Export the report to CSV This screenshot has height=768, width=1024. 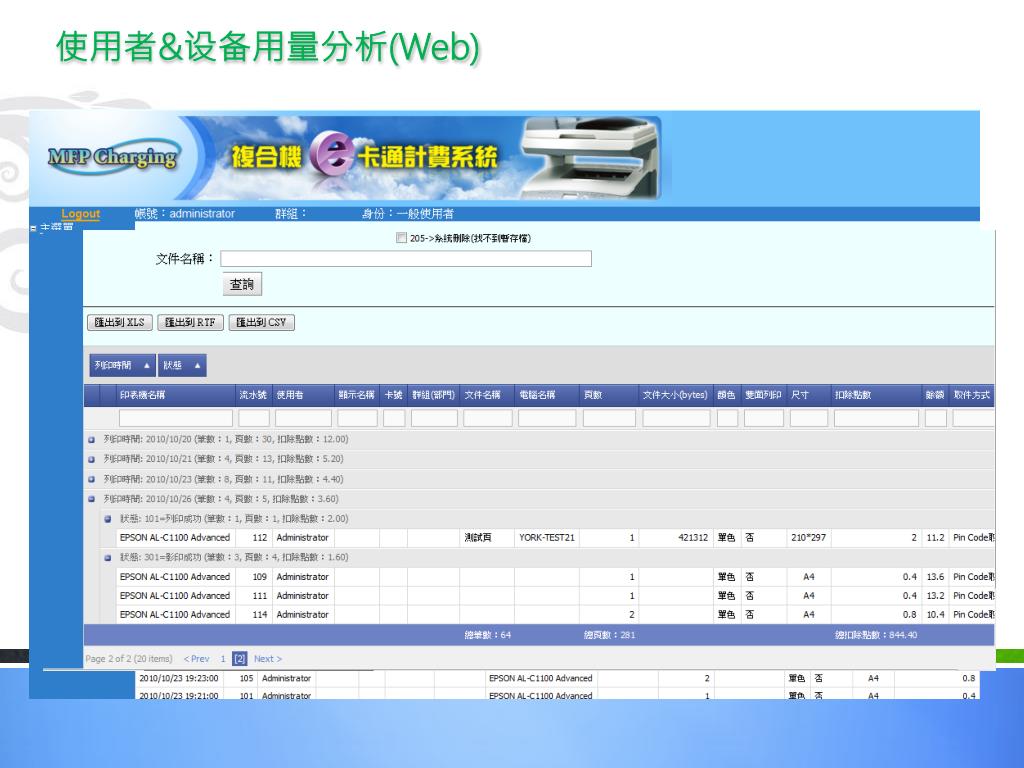click(261, 323)
